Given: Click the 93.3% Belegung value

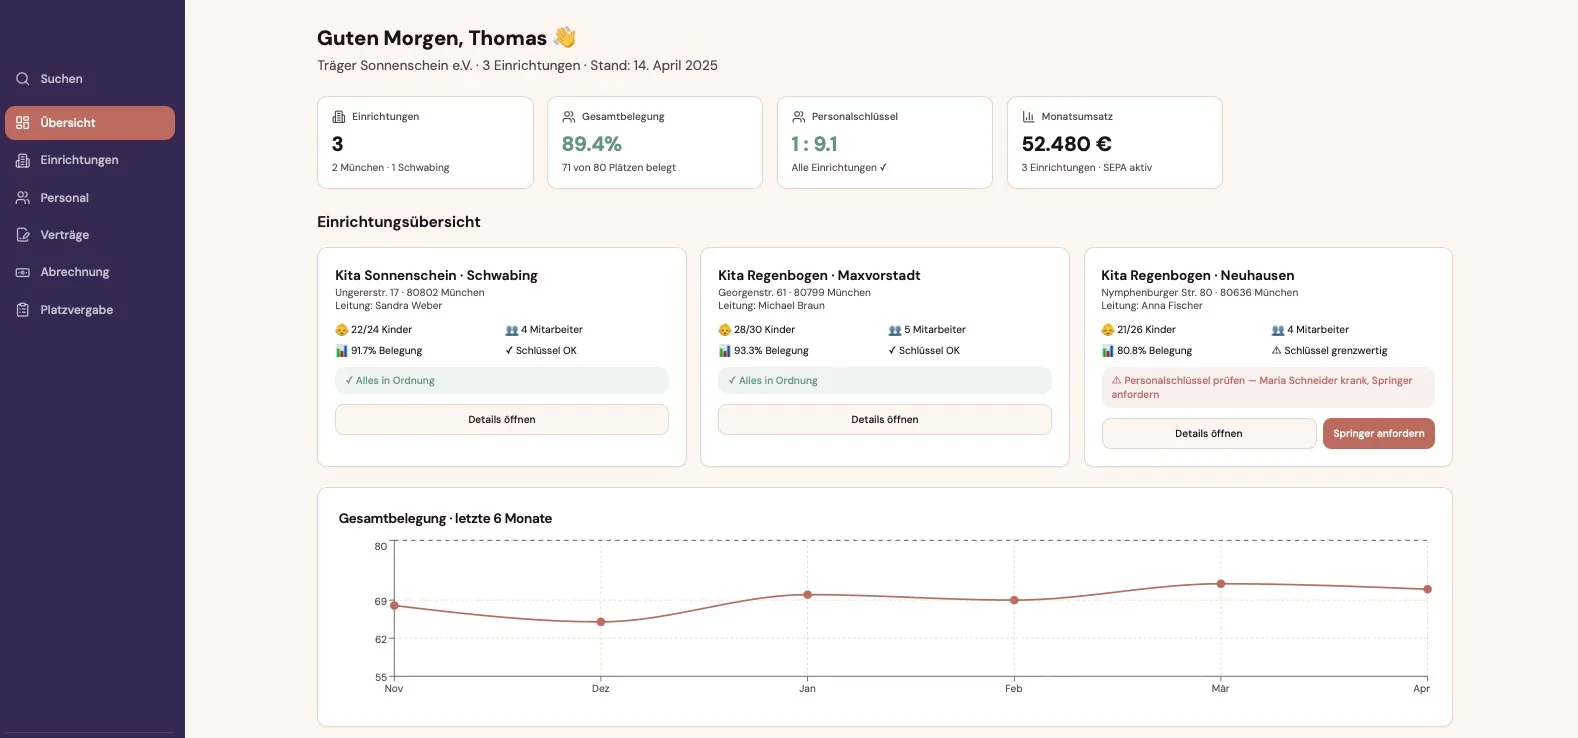Looking at the screenshot, I should (771, 351).
